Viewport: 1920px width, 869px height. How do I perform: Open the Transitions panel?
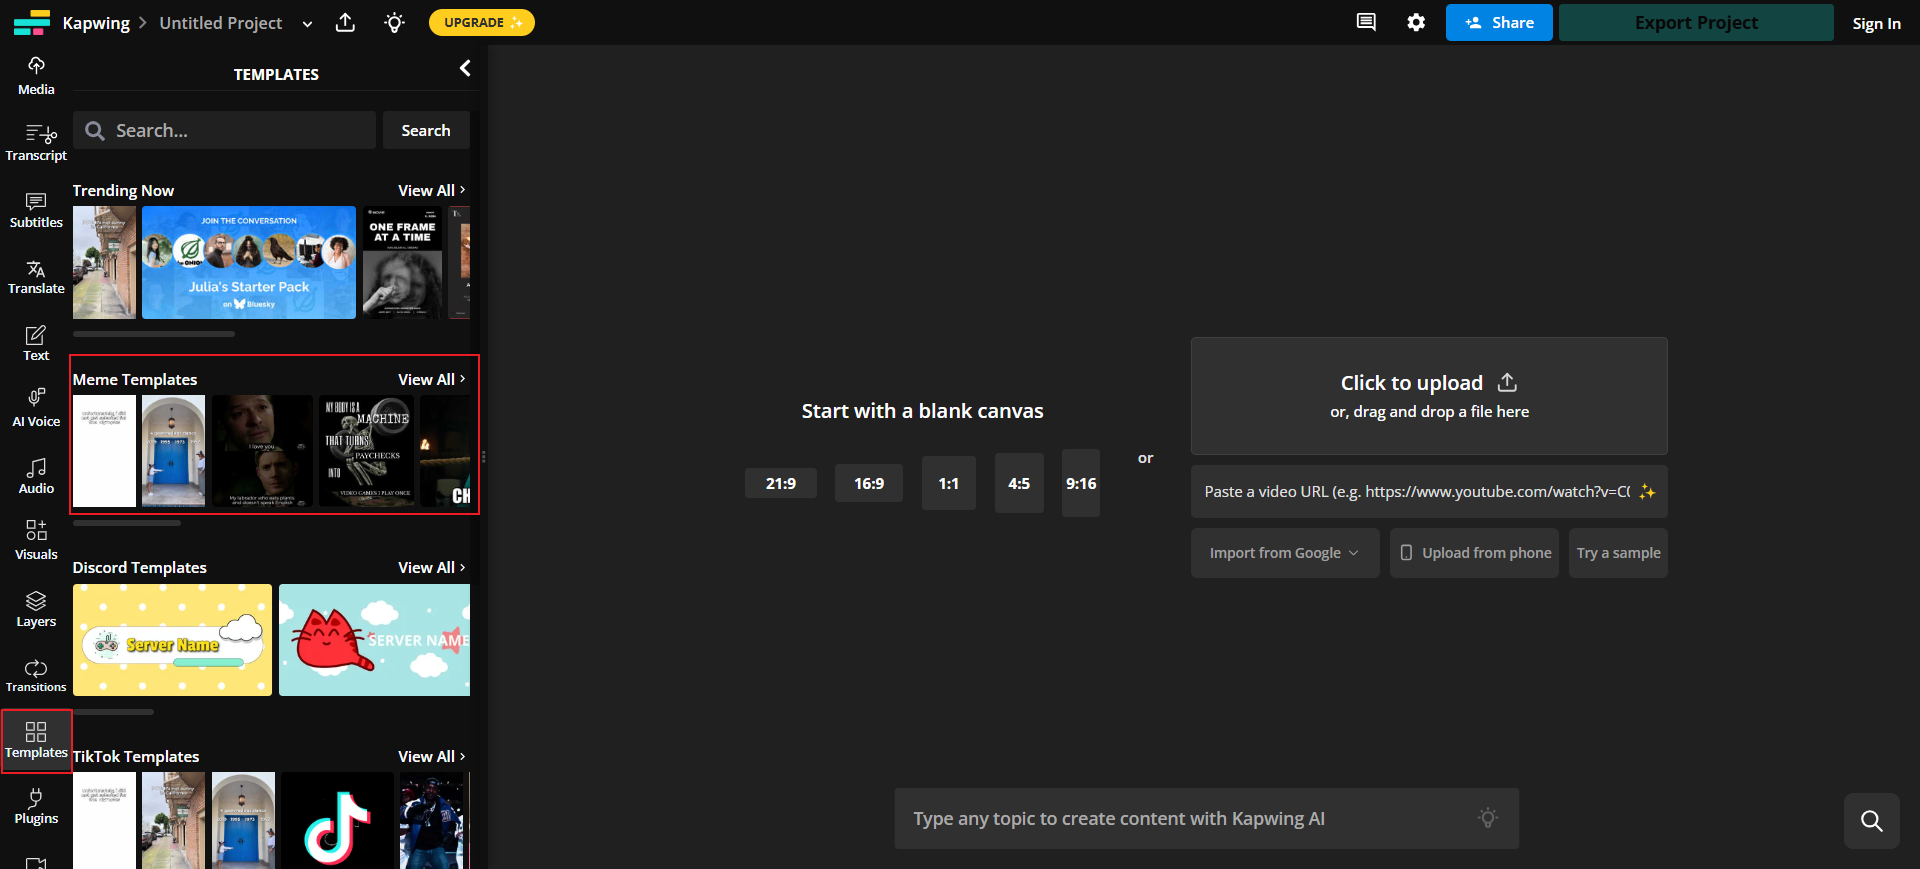click(36, 674)
